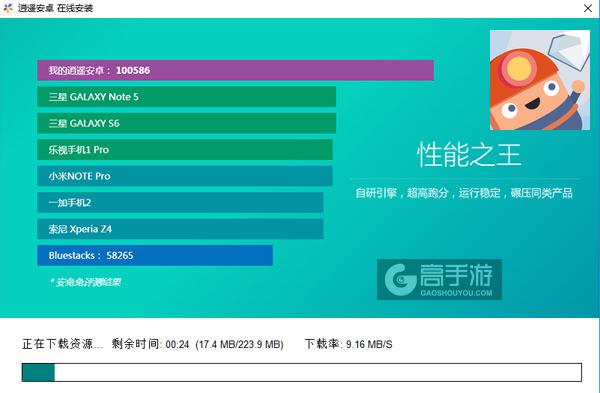Click the miner character game thumbnail

540,80
